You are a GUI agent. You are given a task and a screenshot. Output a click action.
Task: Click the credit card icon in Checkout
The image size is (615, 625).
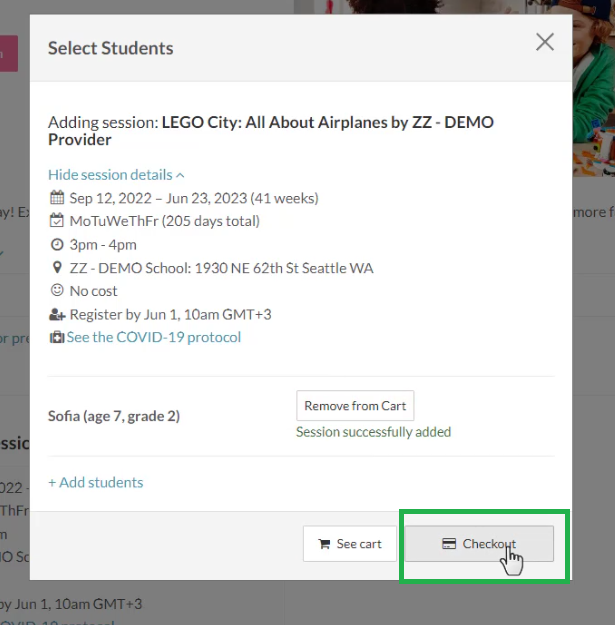[449, 544]
